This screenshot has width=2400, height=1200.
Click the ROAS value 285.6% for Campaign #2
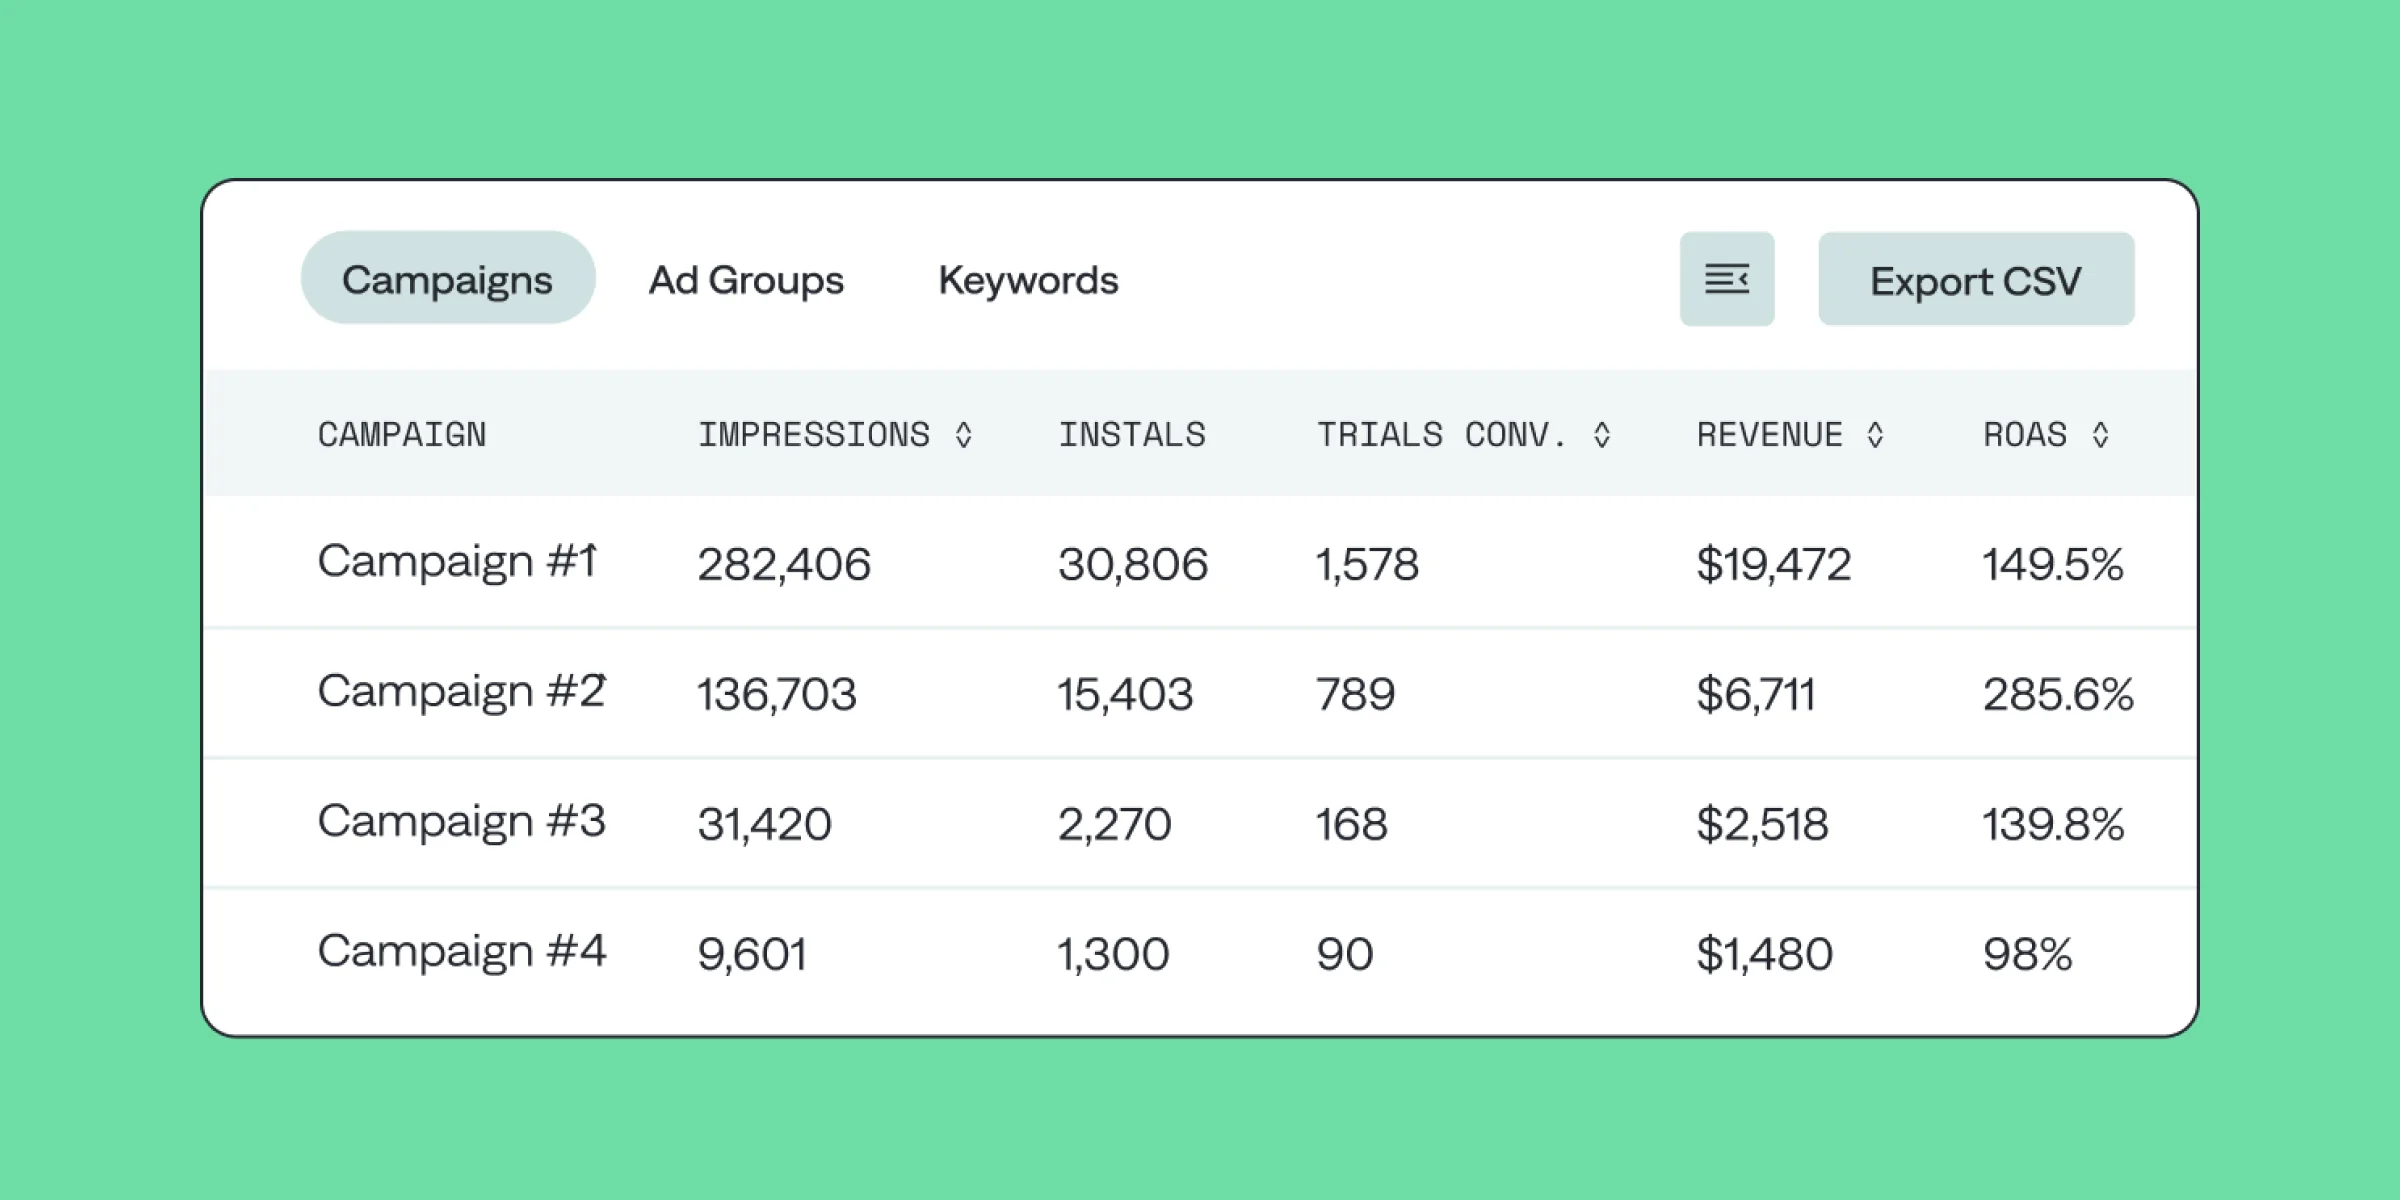[2057, 692]
